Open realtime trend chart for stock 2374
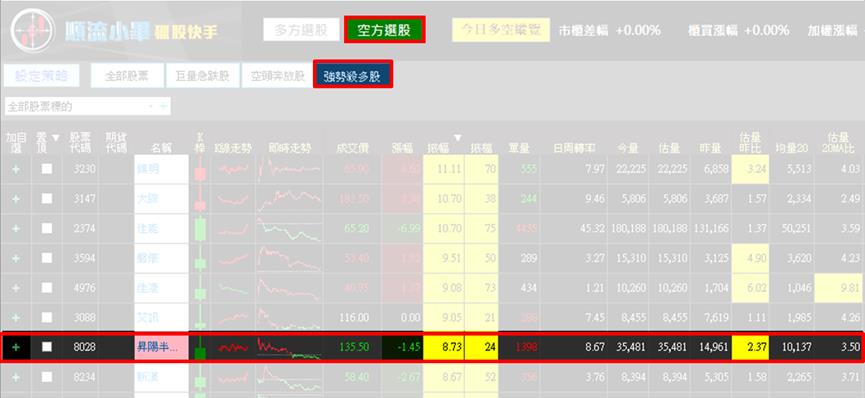Image resolution: width=865 pixels, height=398 pixels. (x=289, y=229)
